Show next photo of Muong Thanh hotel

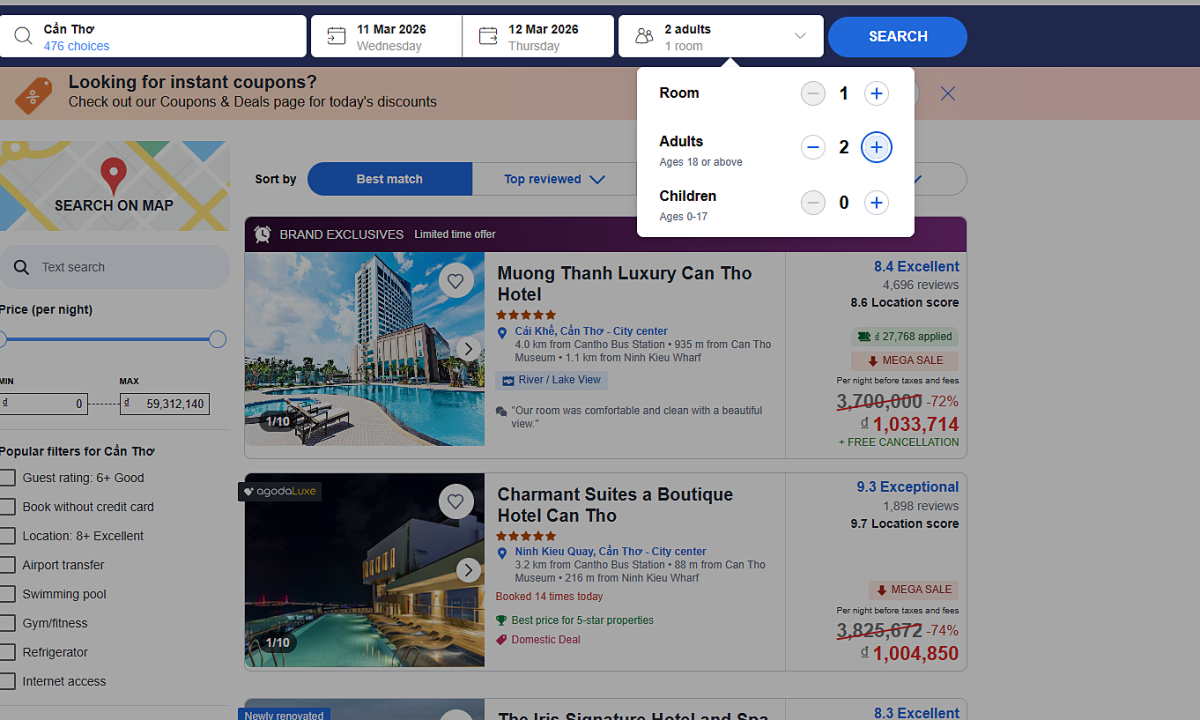[468, 349]
